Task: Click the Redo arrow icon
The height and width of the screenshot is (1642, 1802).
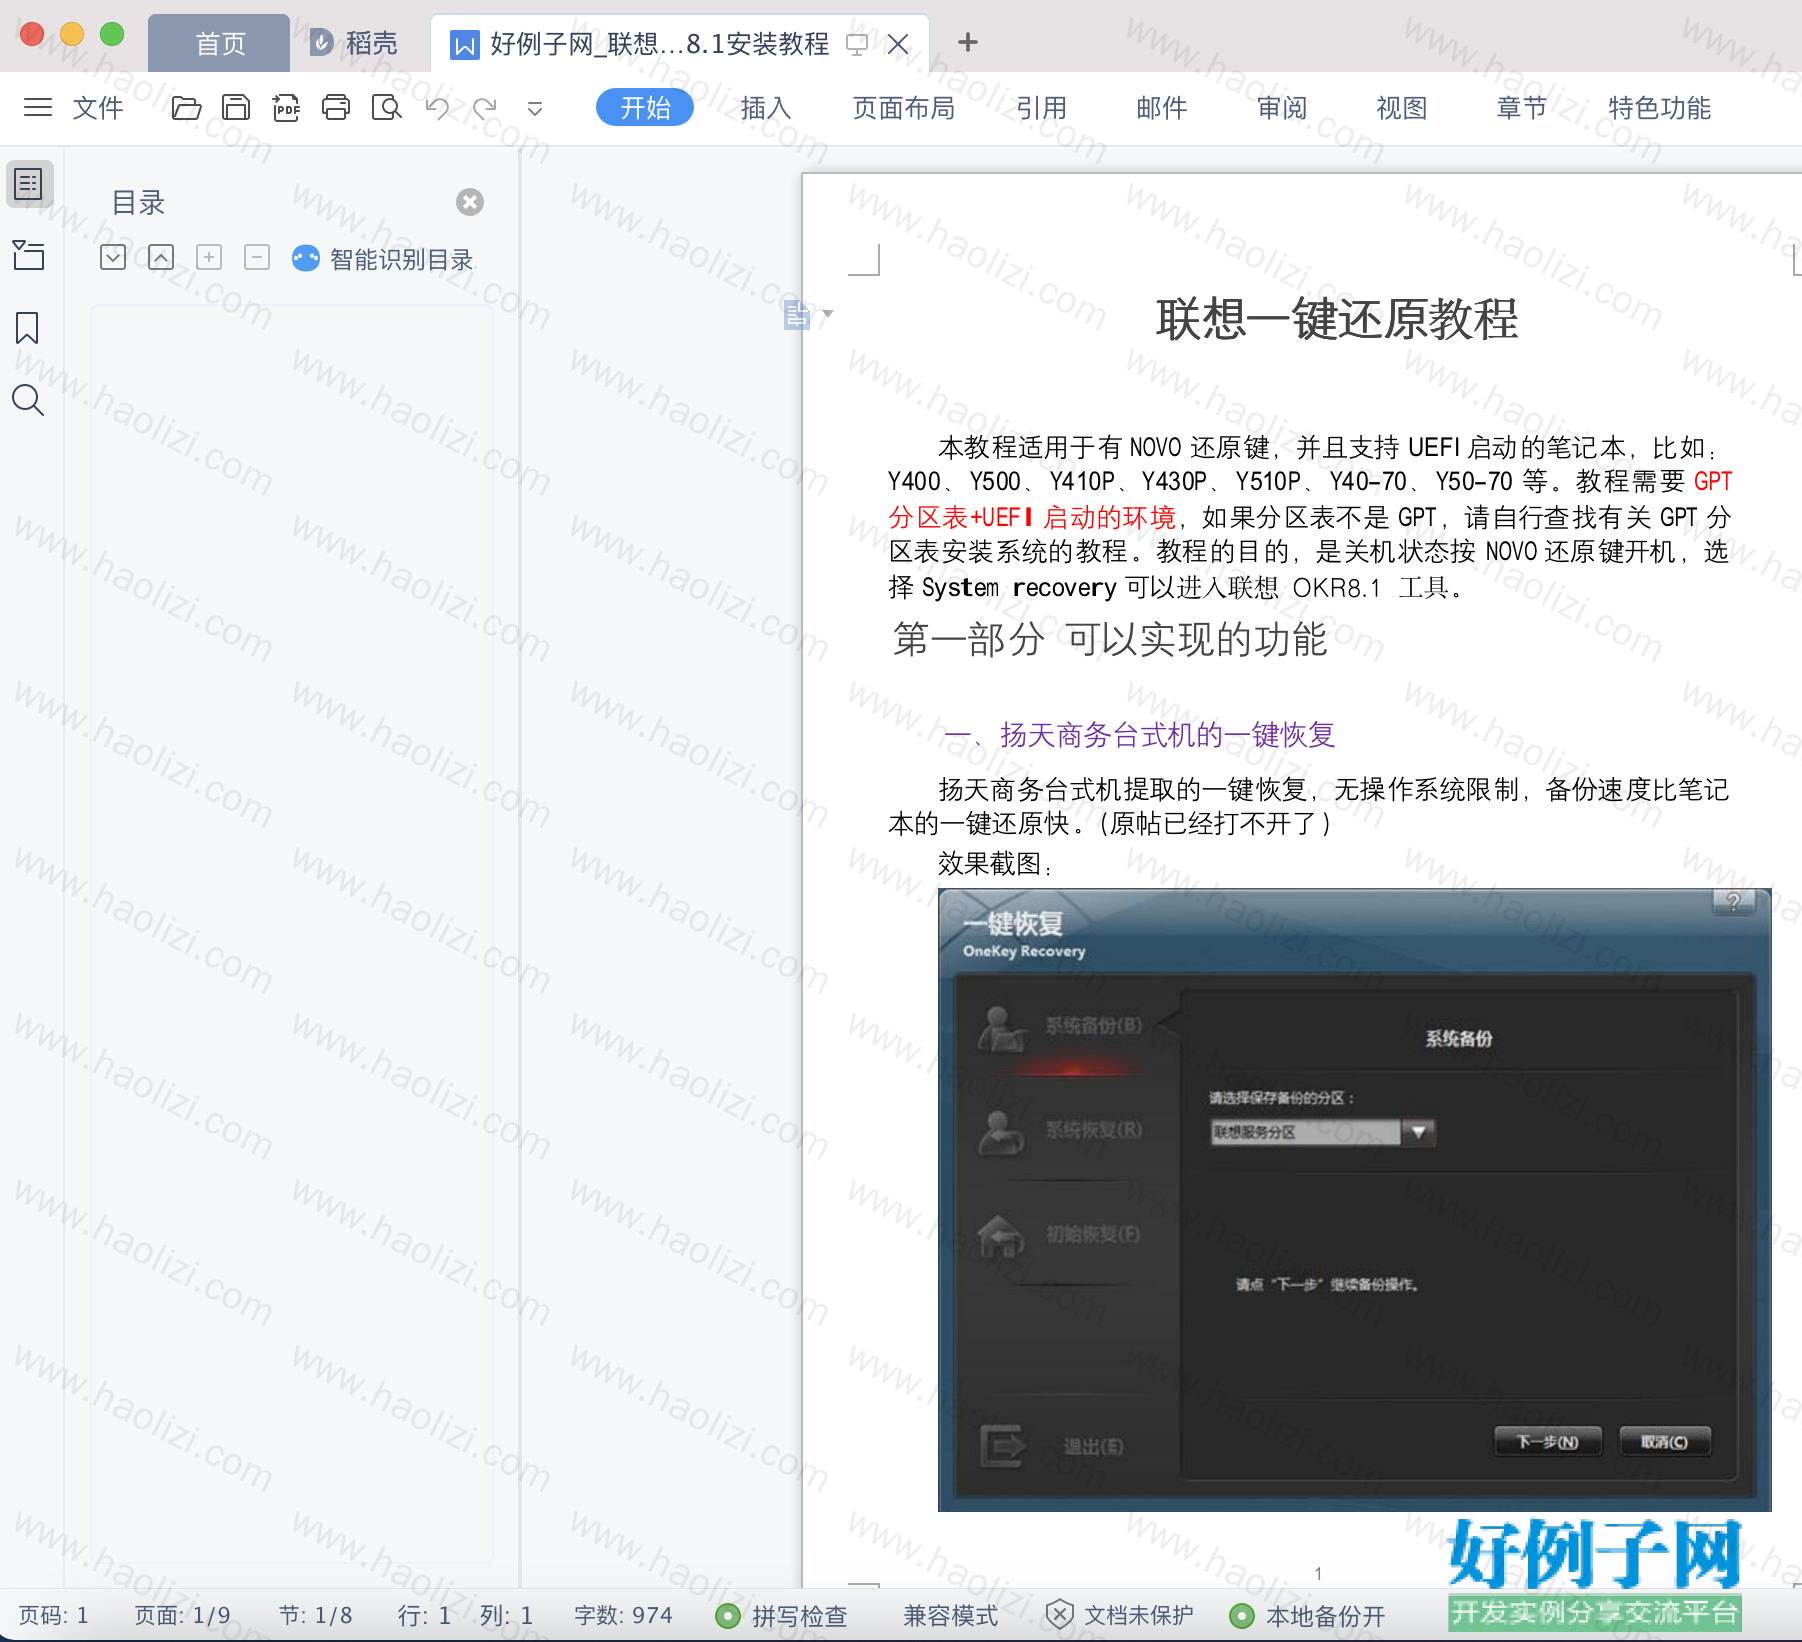Action: pos(485,107)
